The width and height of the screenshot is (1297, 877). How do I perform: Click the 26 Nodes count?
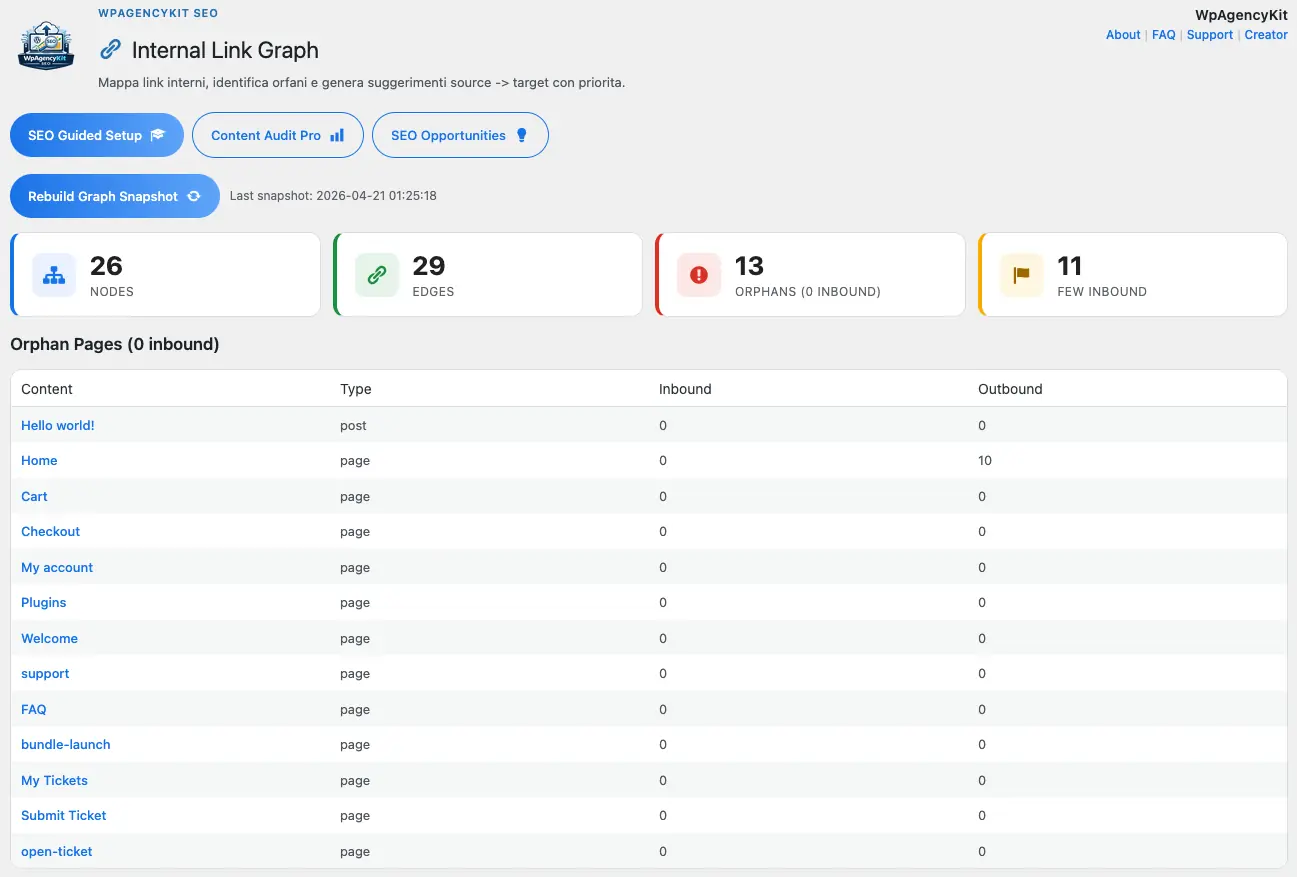click(106, 266)
